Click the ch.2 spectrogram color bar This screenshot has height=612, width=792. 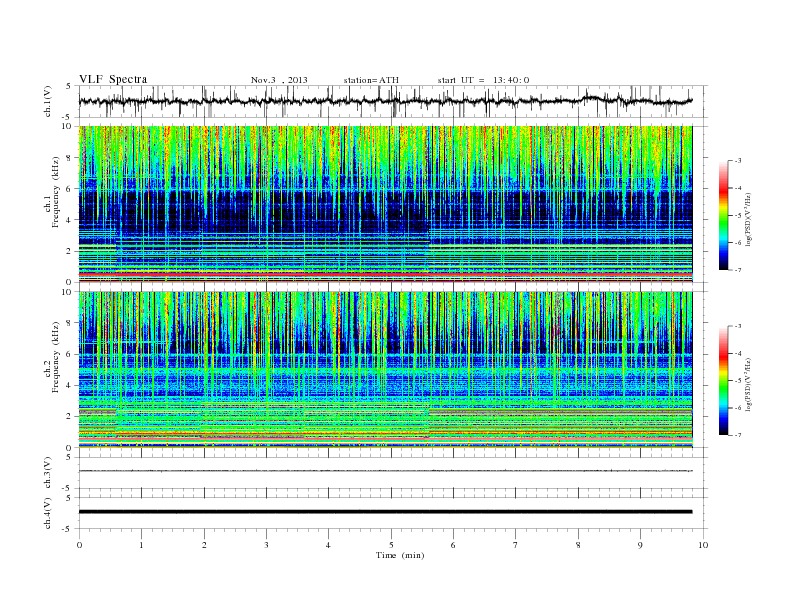pyautogui.click(x=723, y=380)
